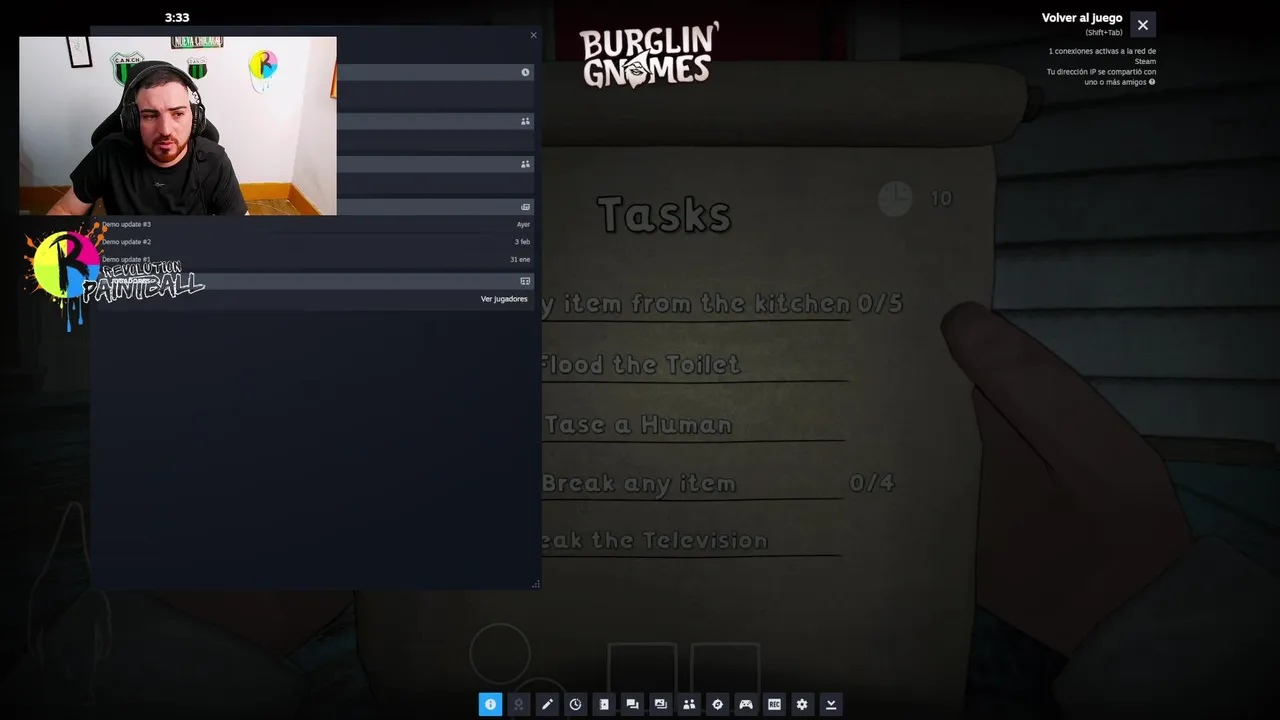The image size is (1280, 720).
Task: Open the web browser compass icon
Action: 717,704
